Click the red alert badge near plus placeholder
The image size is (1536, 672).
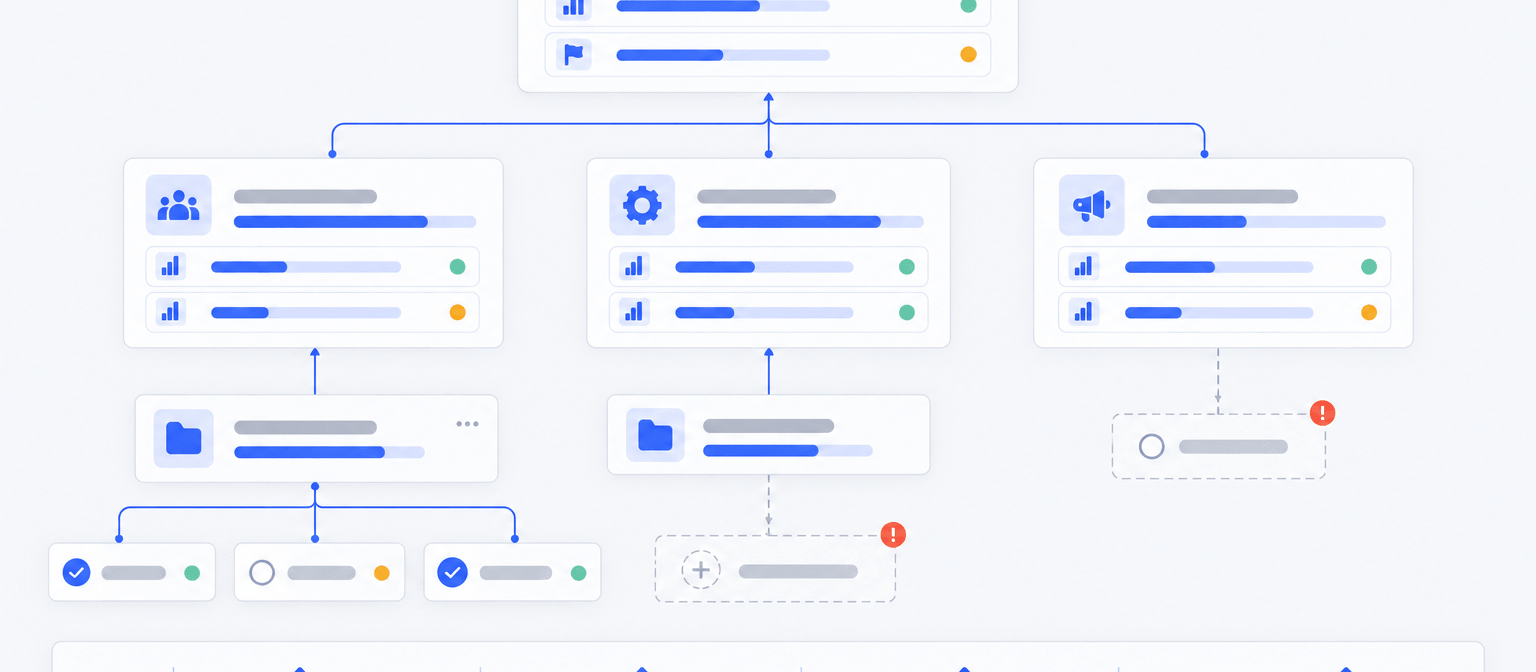[x=893, y=534]
